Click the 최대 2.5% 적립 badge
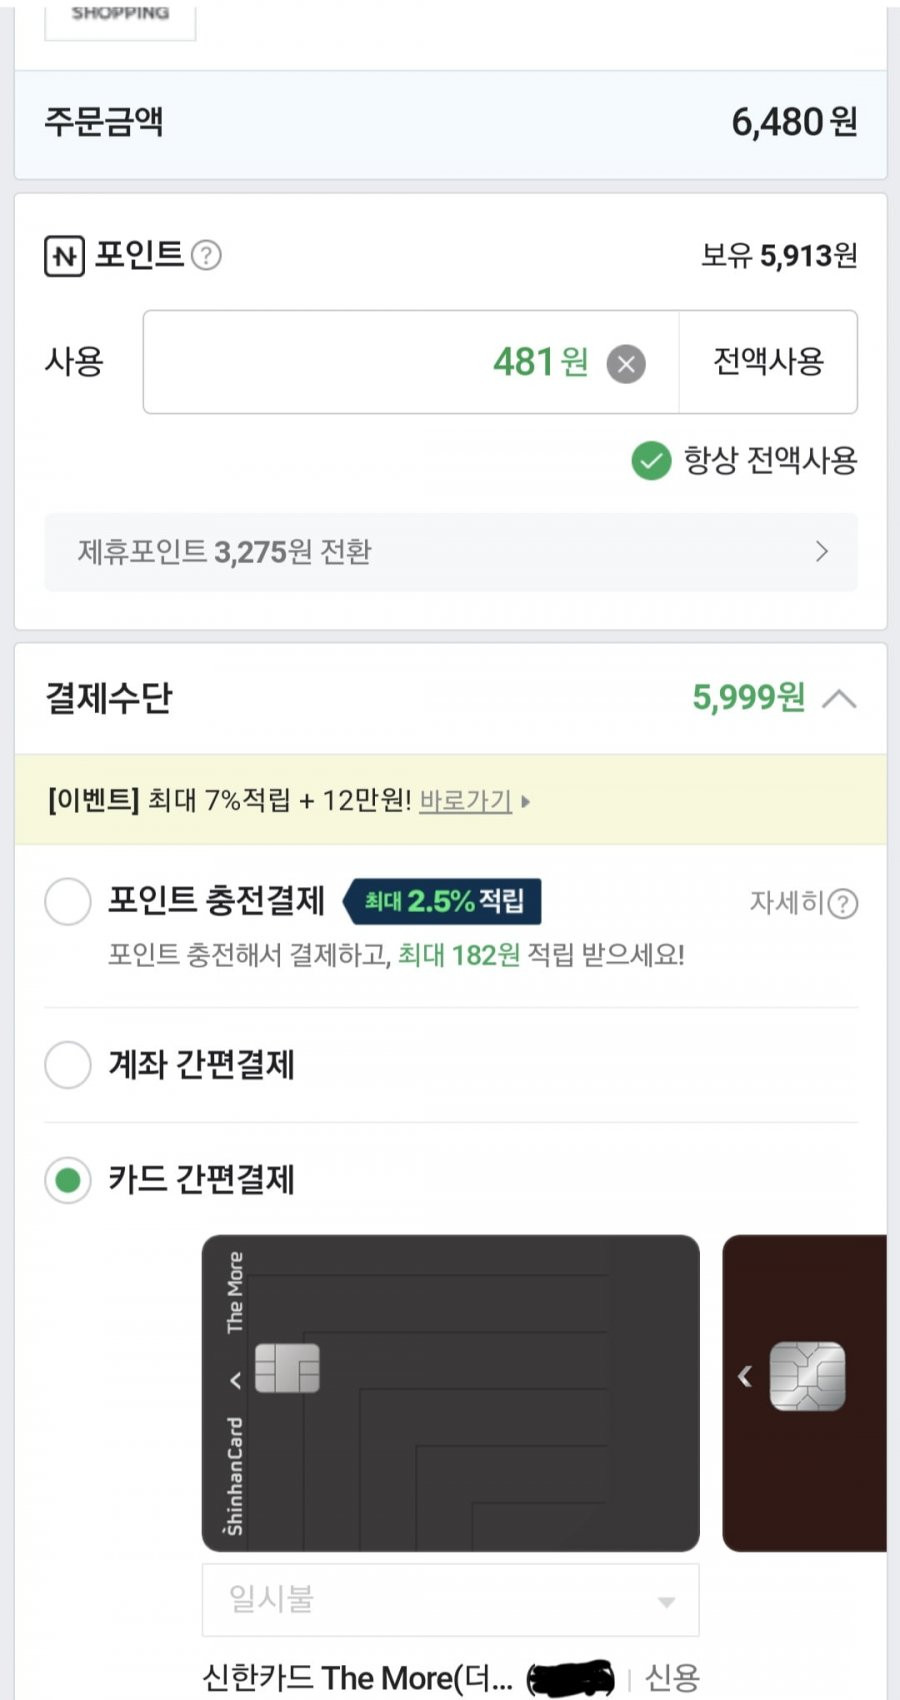The image size is (900, 1700). (442, 901)
